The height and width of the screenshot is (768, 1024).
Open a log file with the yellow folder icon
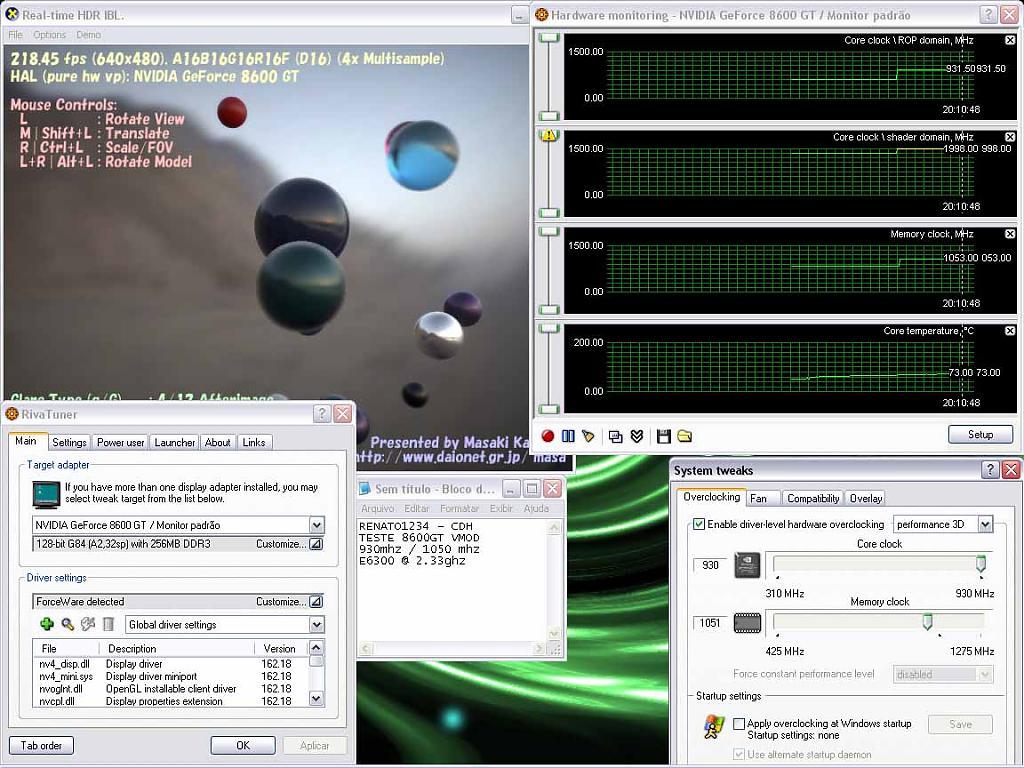click(684, 436)
